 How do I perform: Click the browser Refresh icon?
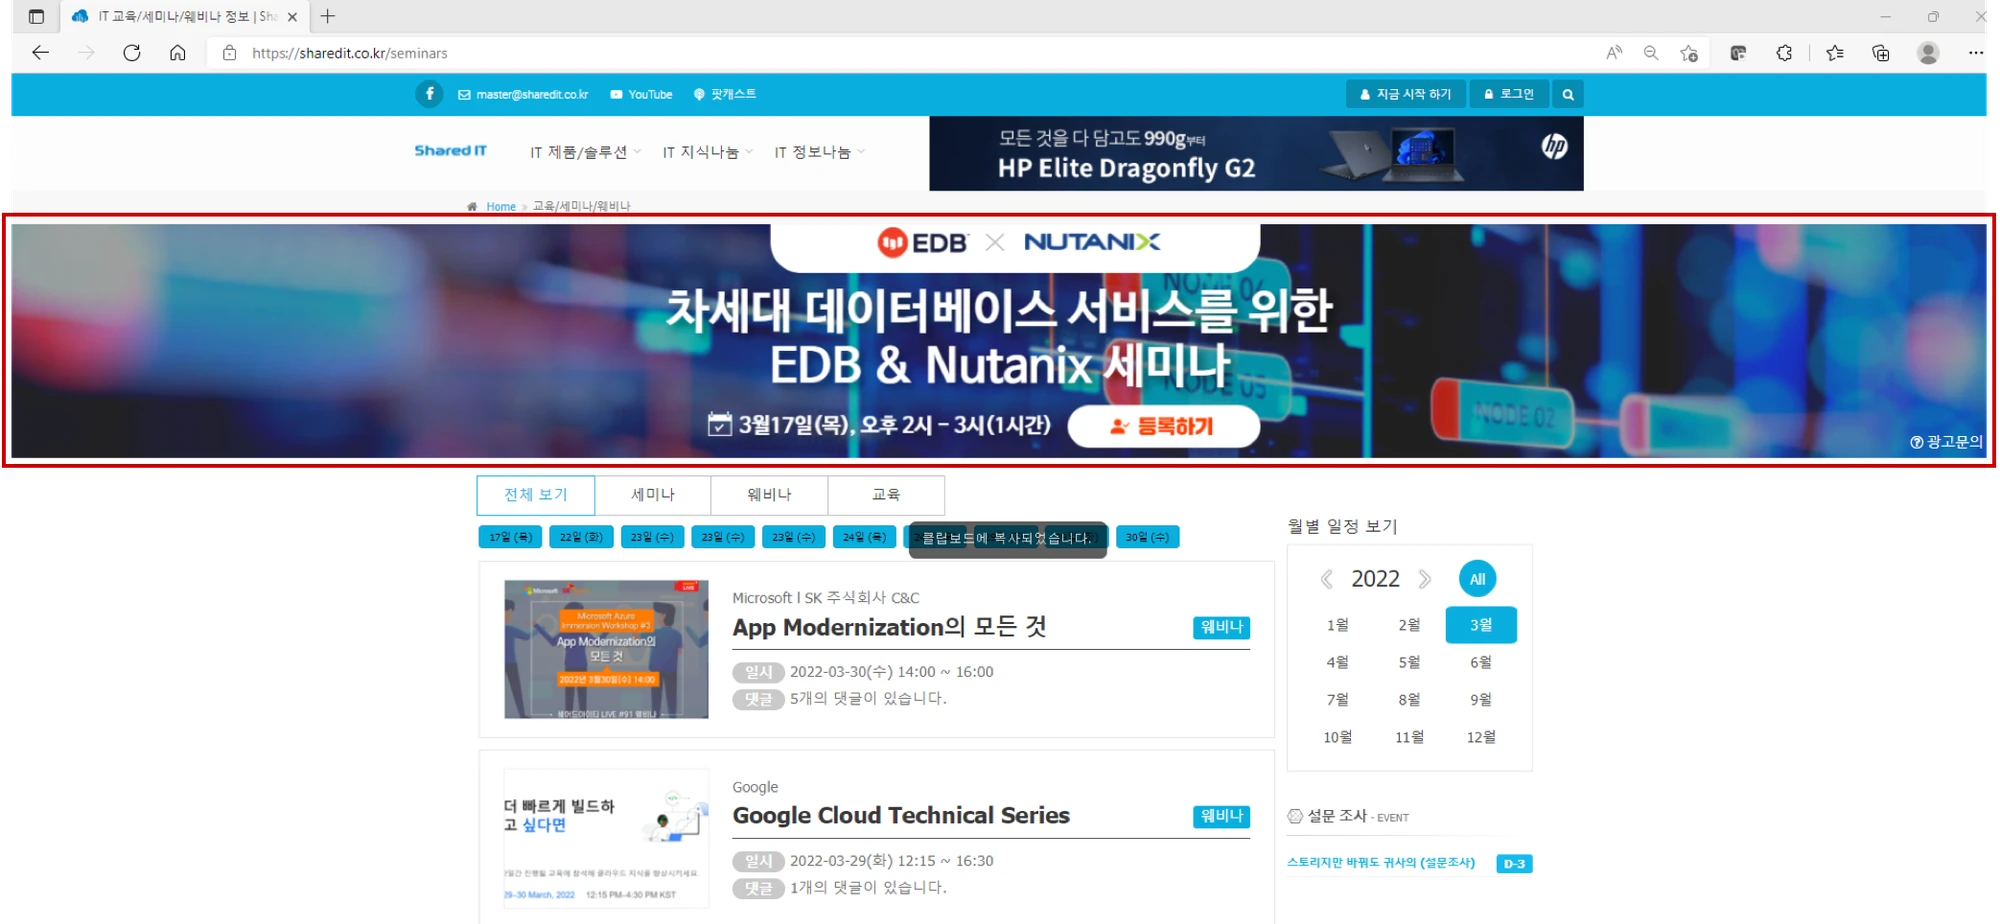[x=131, y=53]
